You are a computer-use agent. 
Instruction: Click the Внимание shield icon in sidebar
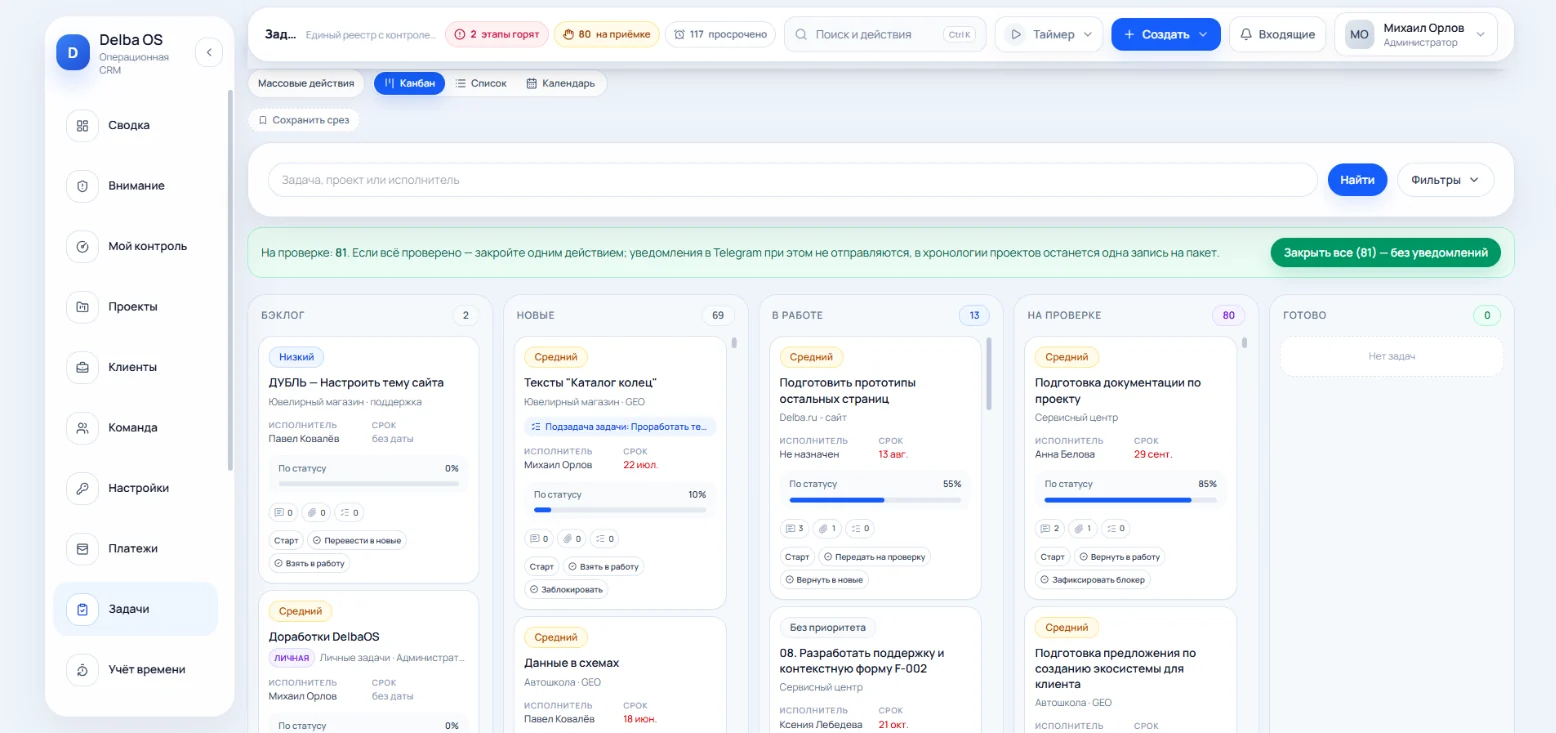[82, 186]
